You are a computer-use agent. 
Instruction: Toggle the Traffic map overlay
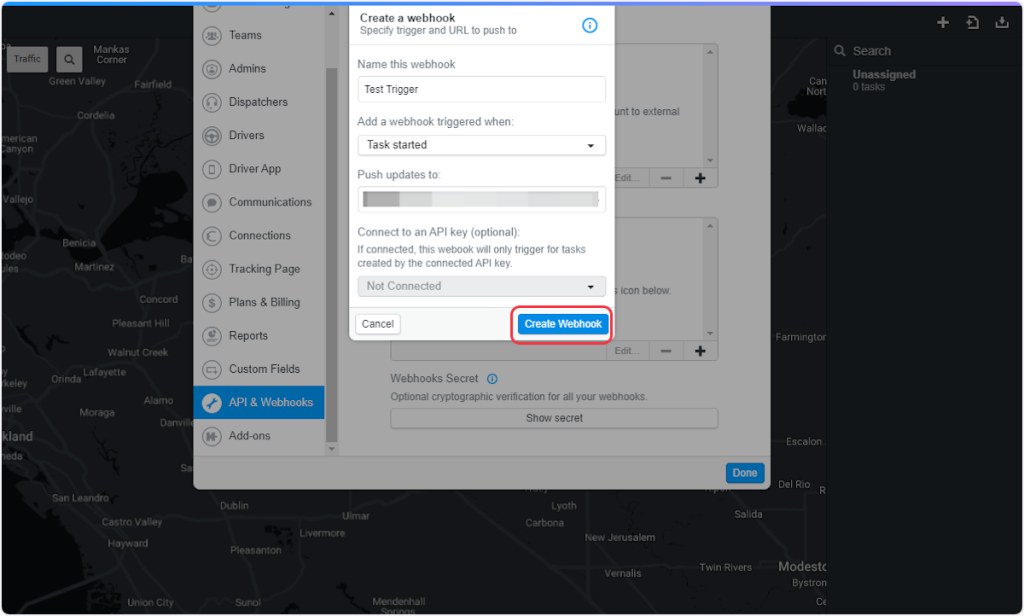(x=27, y=59)
